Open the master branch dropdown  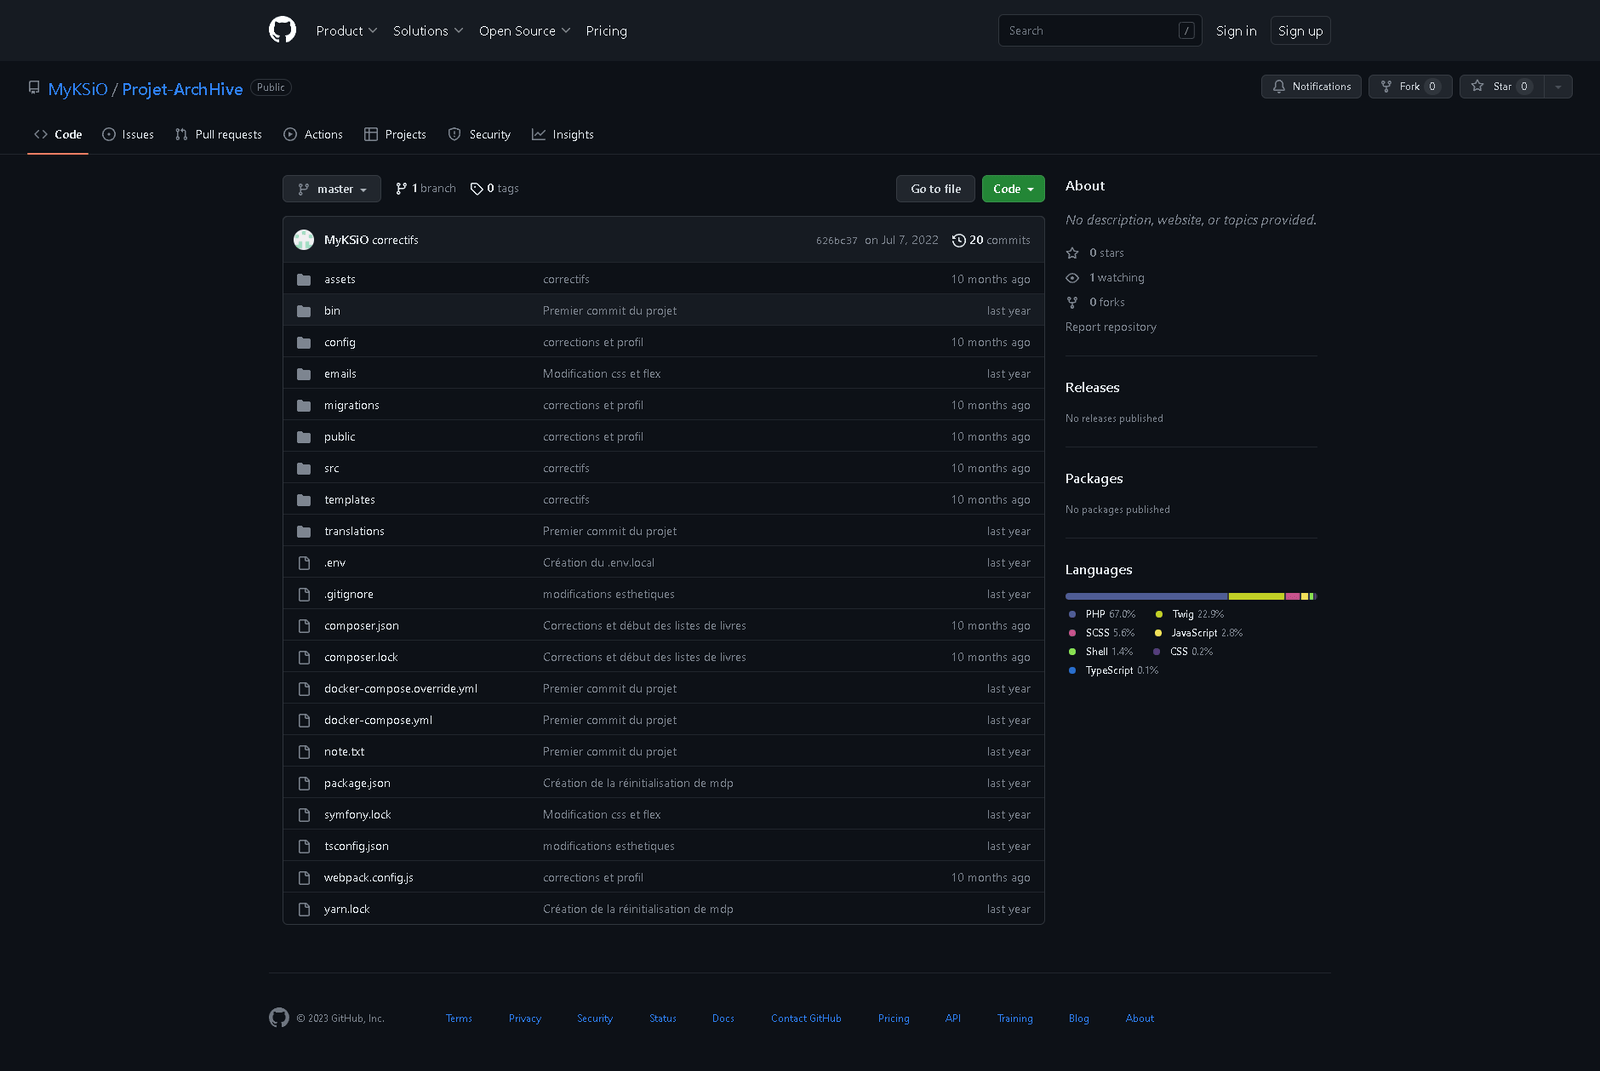pyautogui.click(x=331, y=189)
